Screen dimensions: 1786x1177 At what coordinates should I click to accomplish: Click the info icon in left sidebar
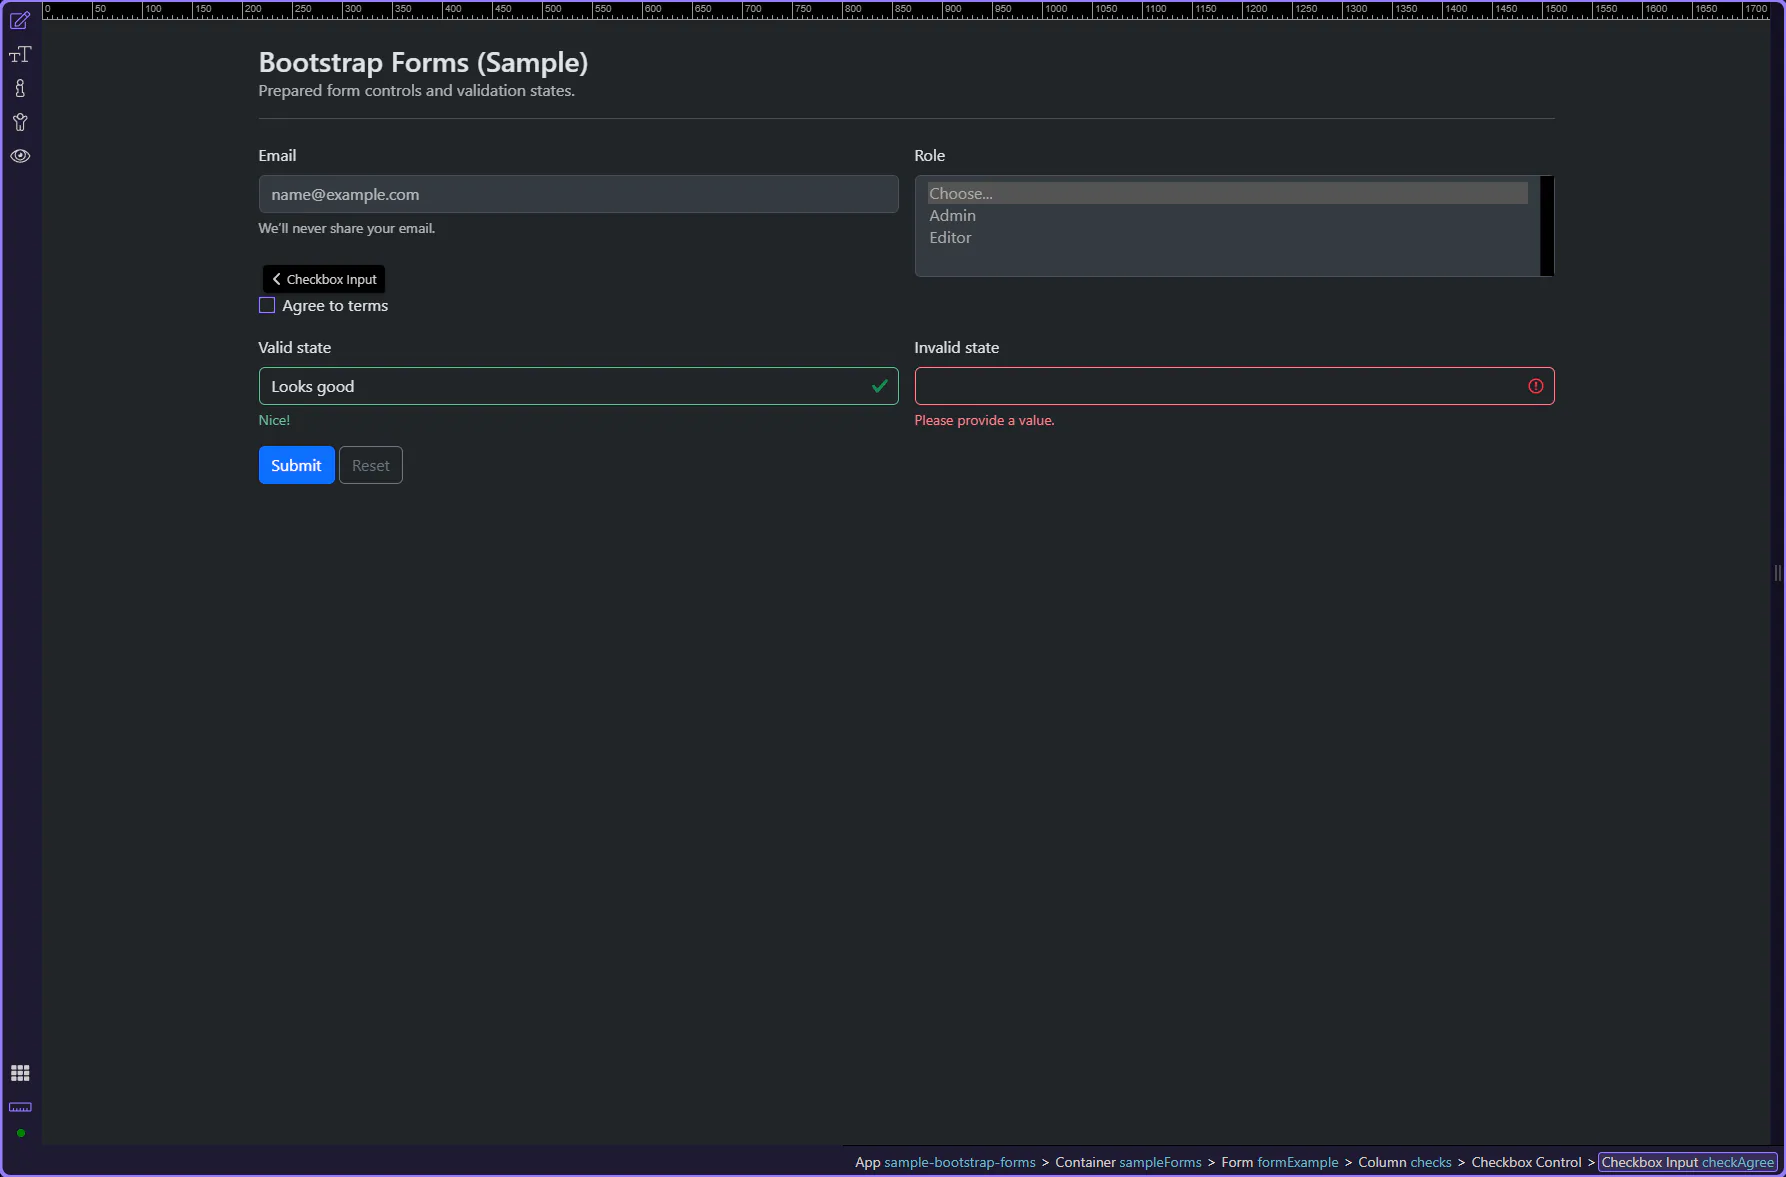(20, 89)
